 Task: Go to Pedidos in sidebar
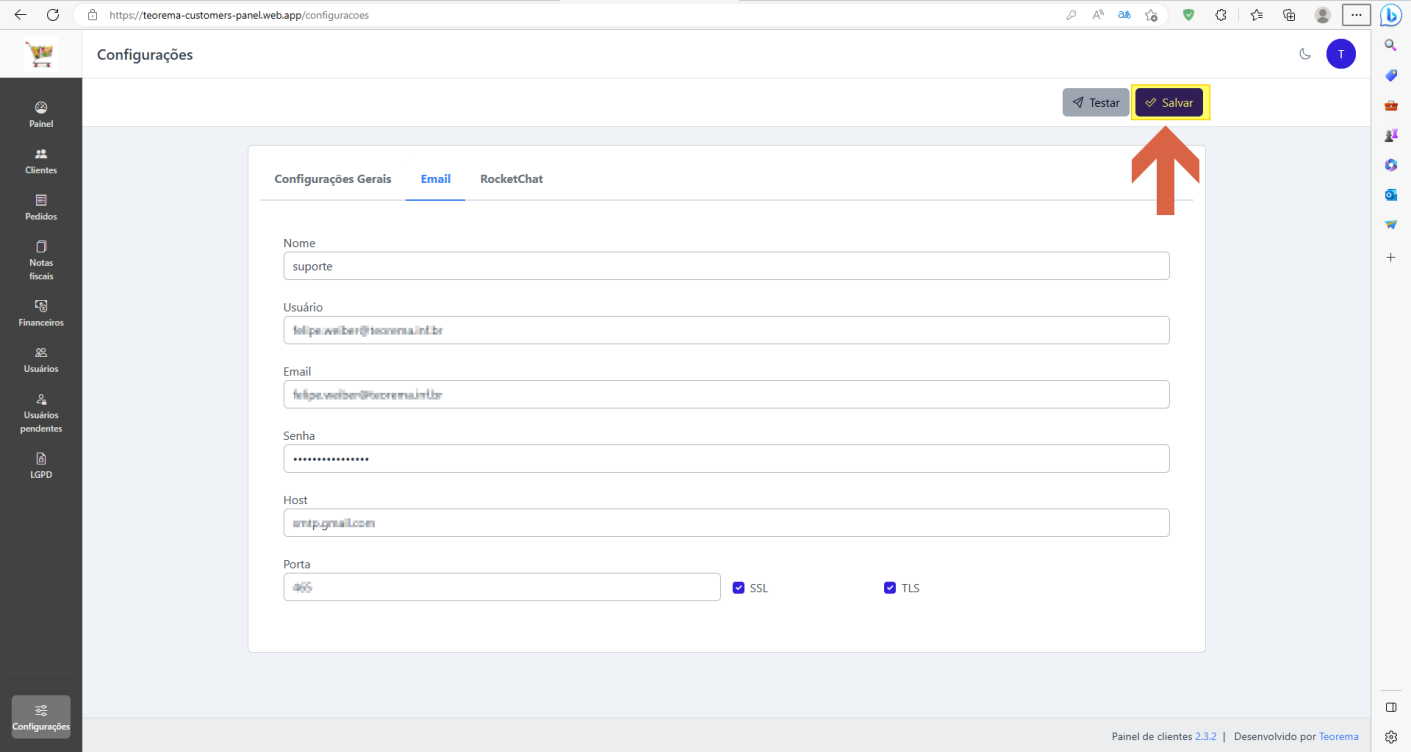[x=41, y=207]
